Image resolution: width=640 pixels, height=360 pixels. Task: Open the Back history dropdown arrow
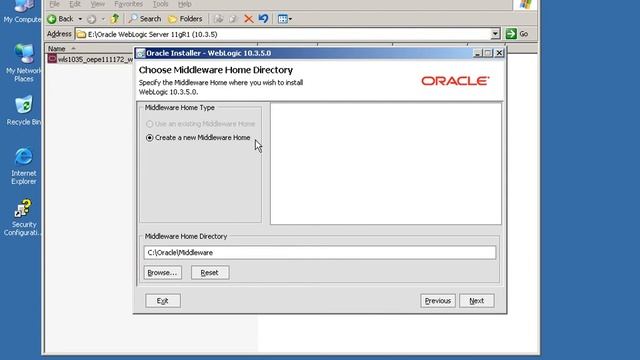(80, 19)
